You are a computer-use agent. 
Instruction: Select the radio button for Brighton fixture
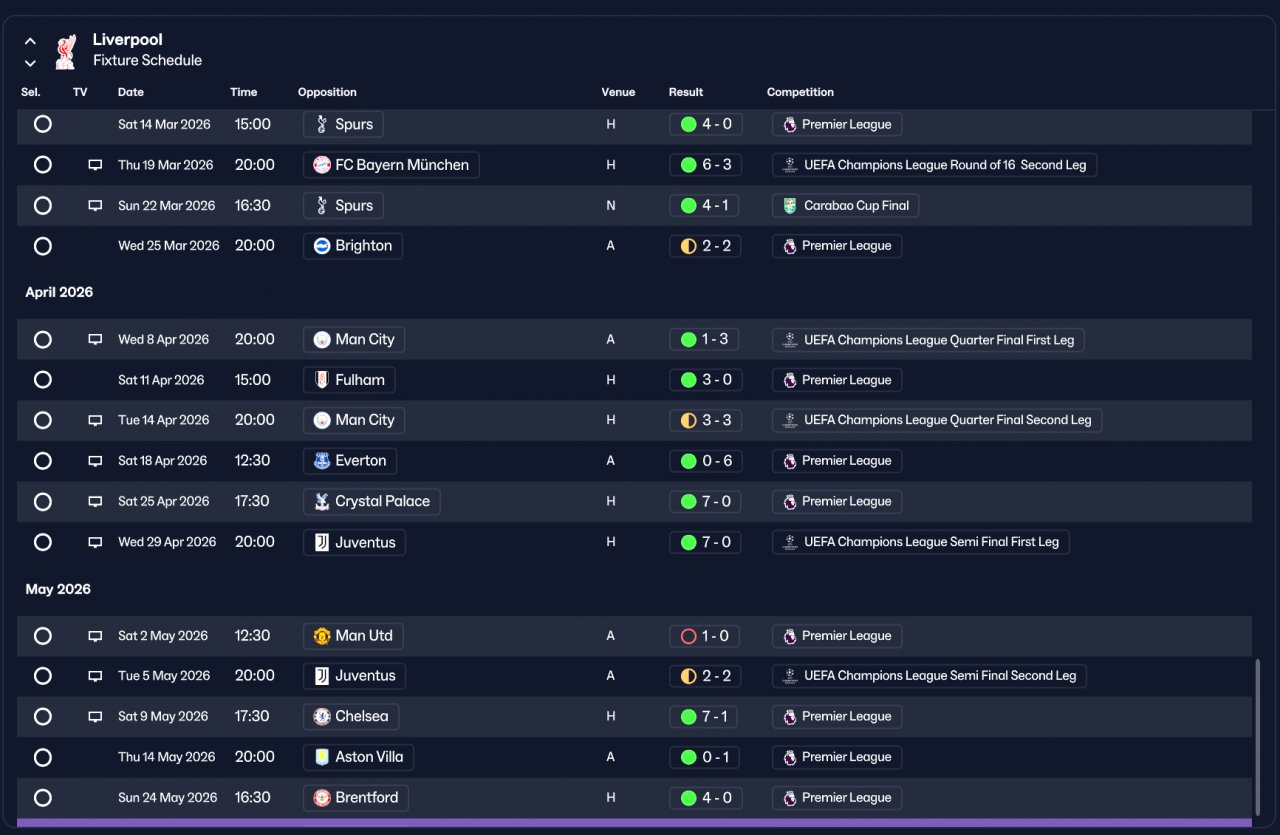click(x=42, y=246)
